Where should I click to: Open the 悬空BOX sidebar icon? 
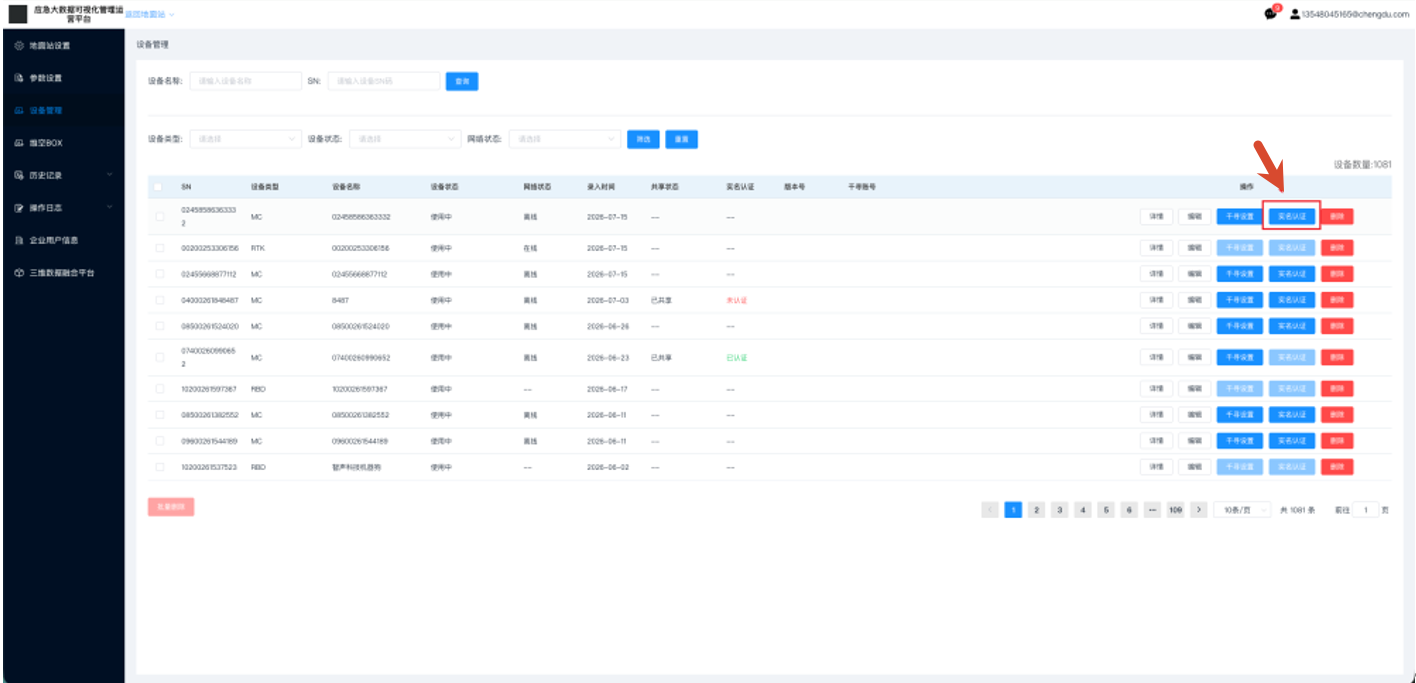click(19, 143)
